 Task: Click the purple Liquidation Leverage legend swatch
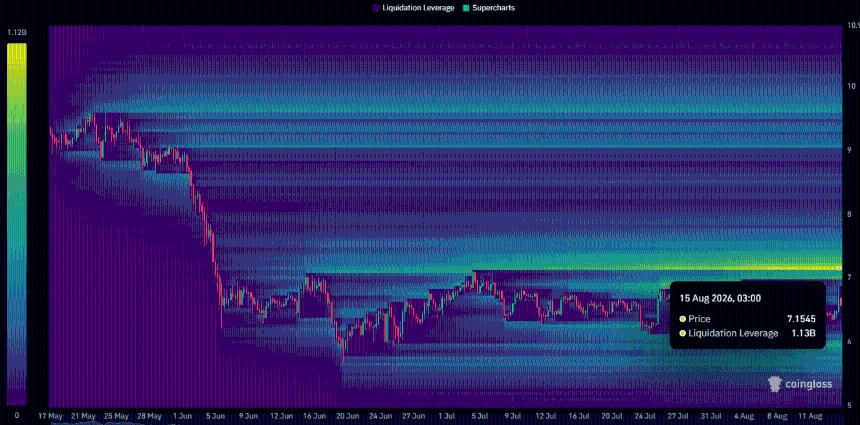[x=376, y=8]
